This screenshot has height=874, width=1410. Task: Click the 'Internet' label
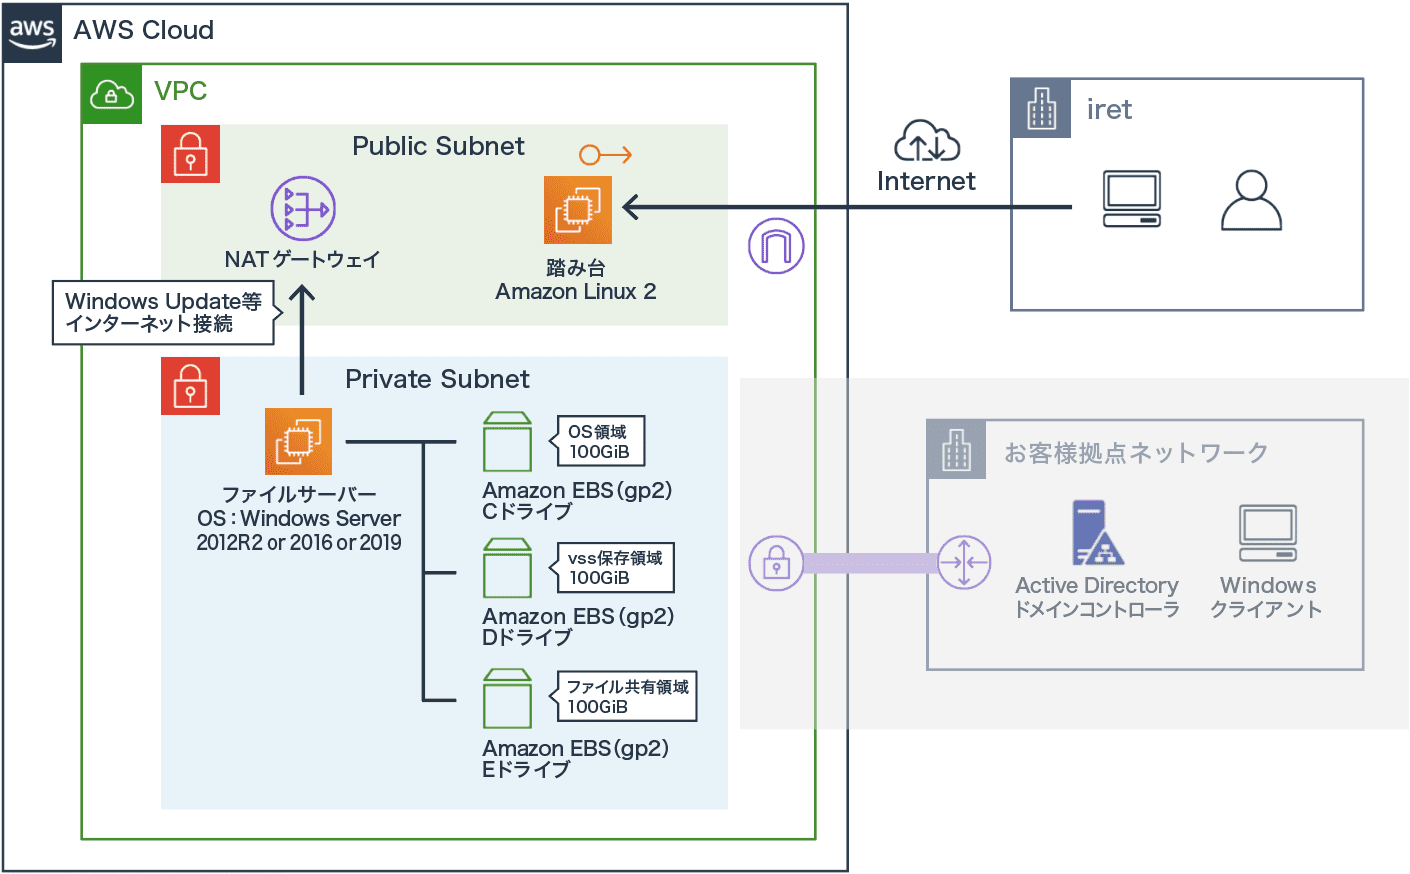click(x=926, y=181)
